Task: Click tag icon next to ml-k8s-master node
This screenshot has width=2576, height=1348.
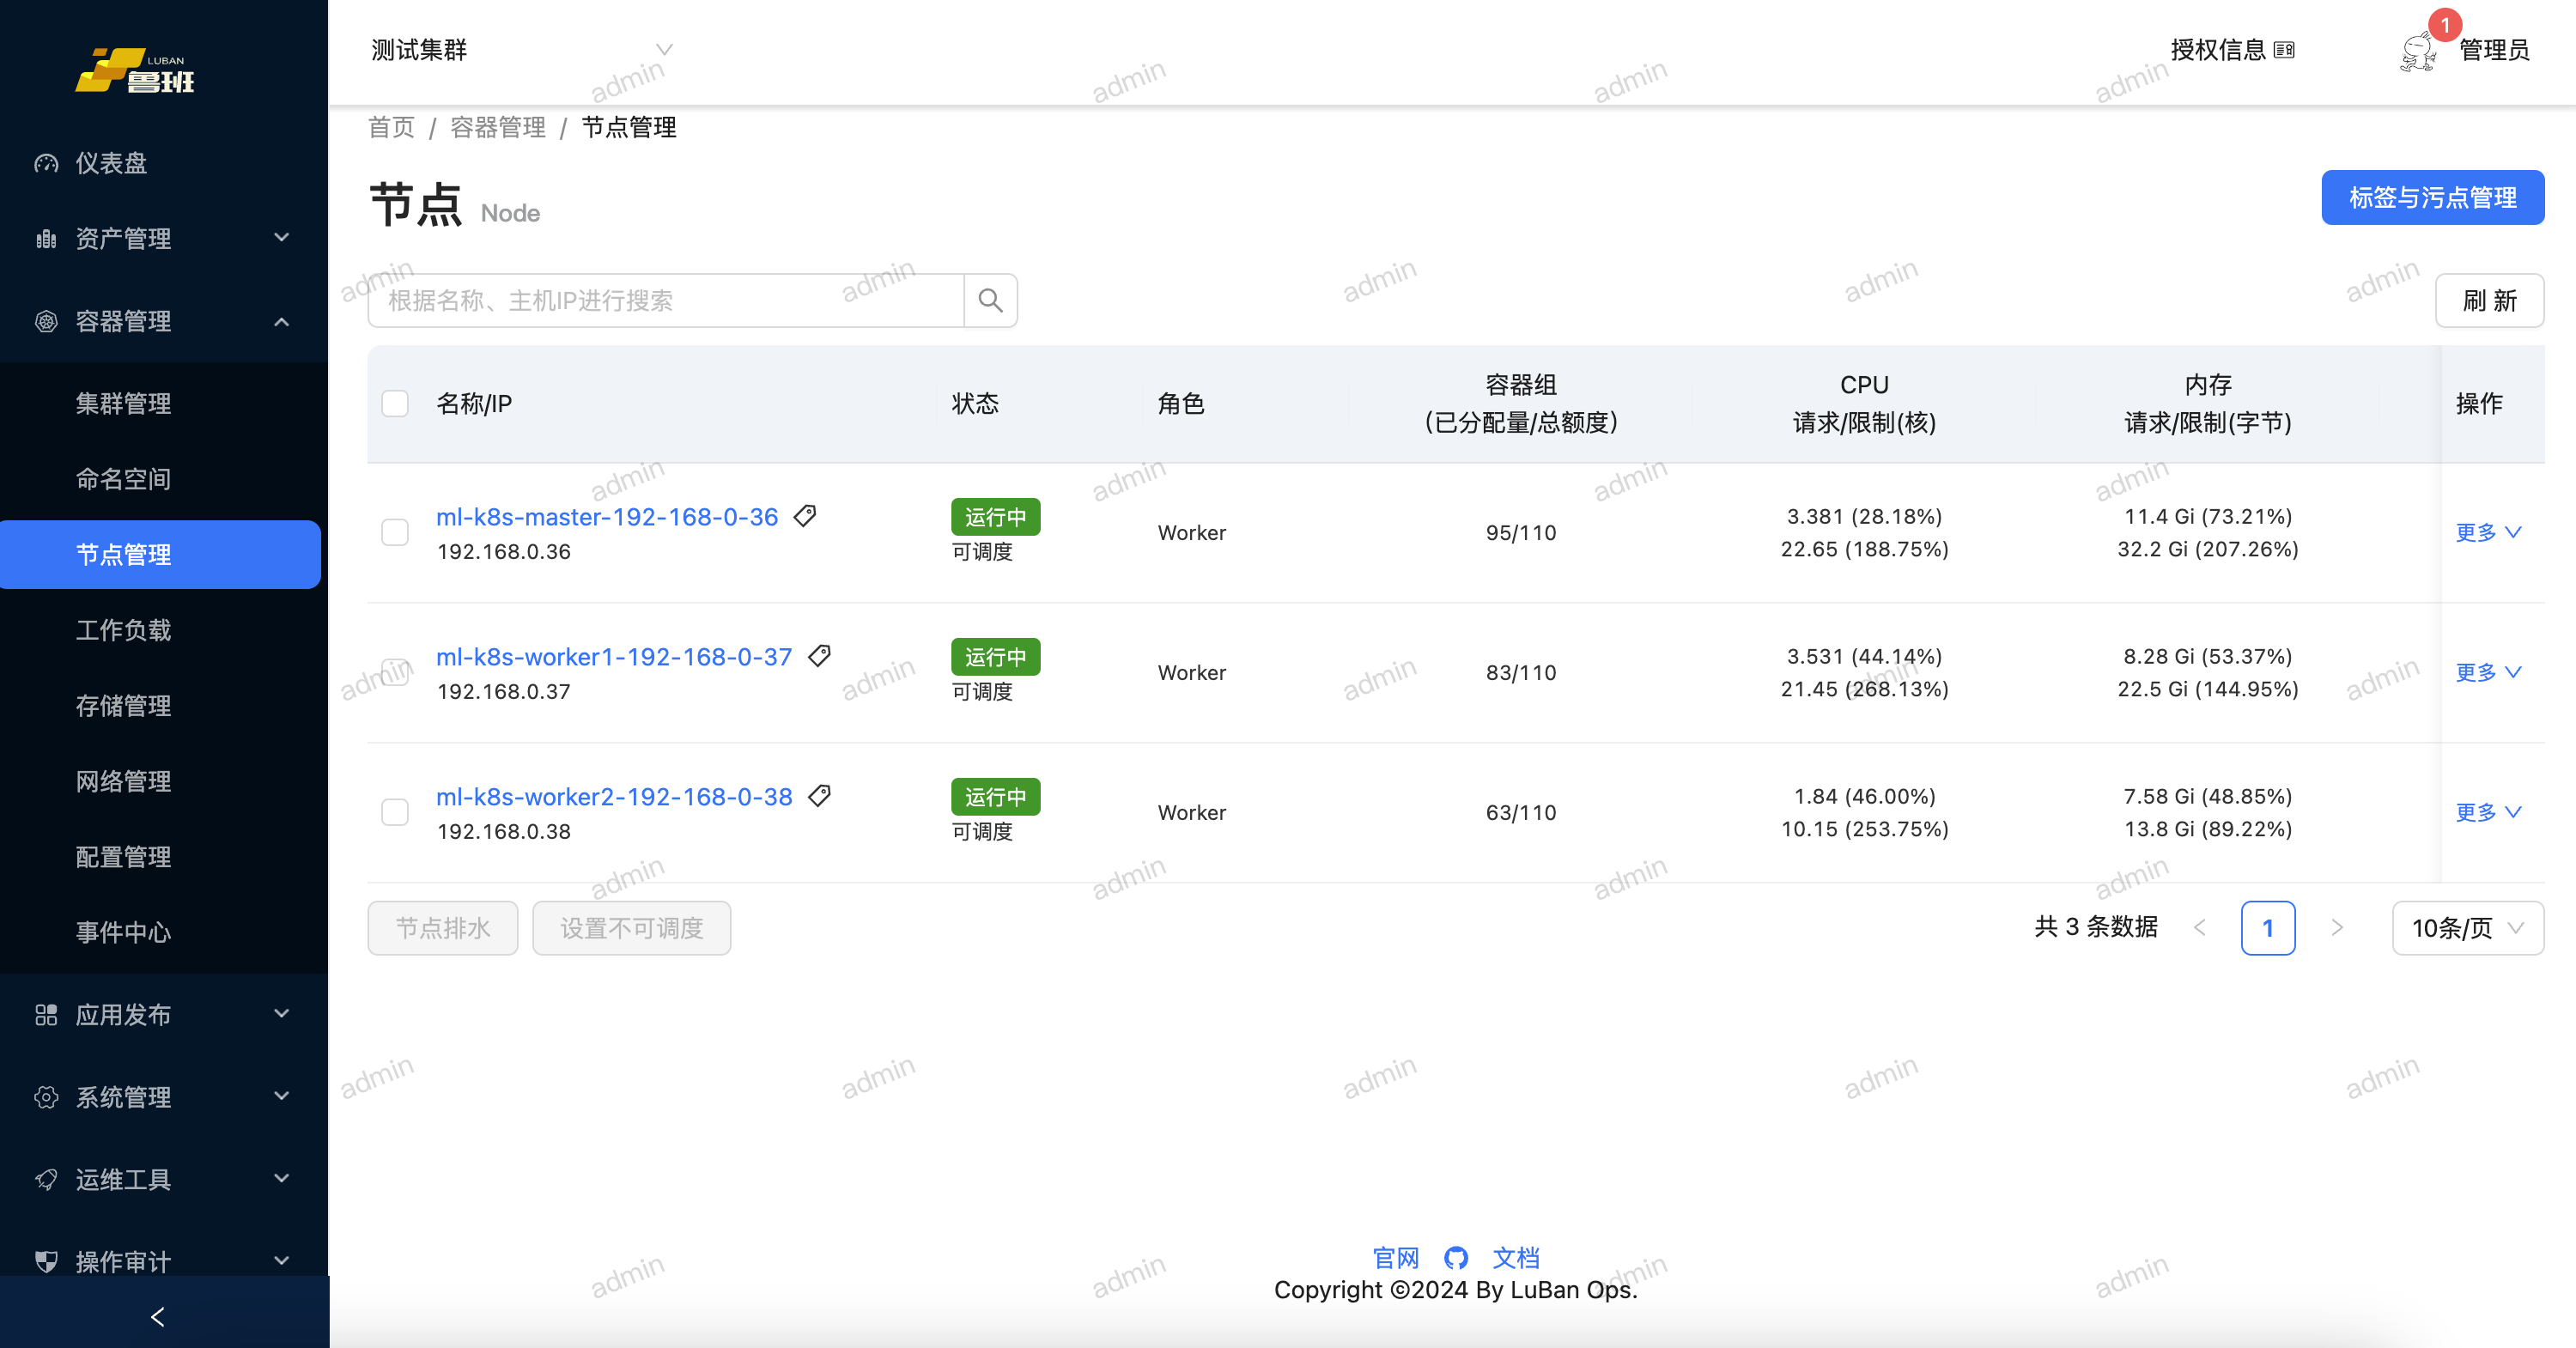Action: pos(805,516)
